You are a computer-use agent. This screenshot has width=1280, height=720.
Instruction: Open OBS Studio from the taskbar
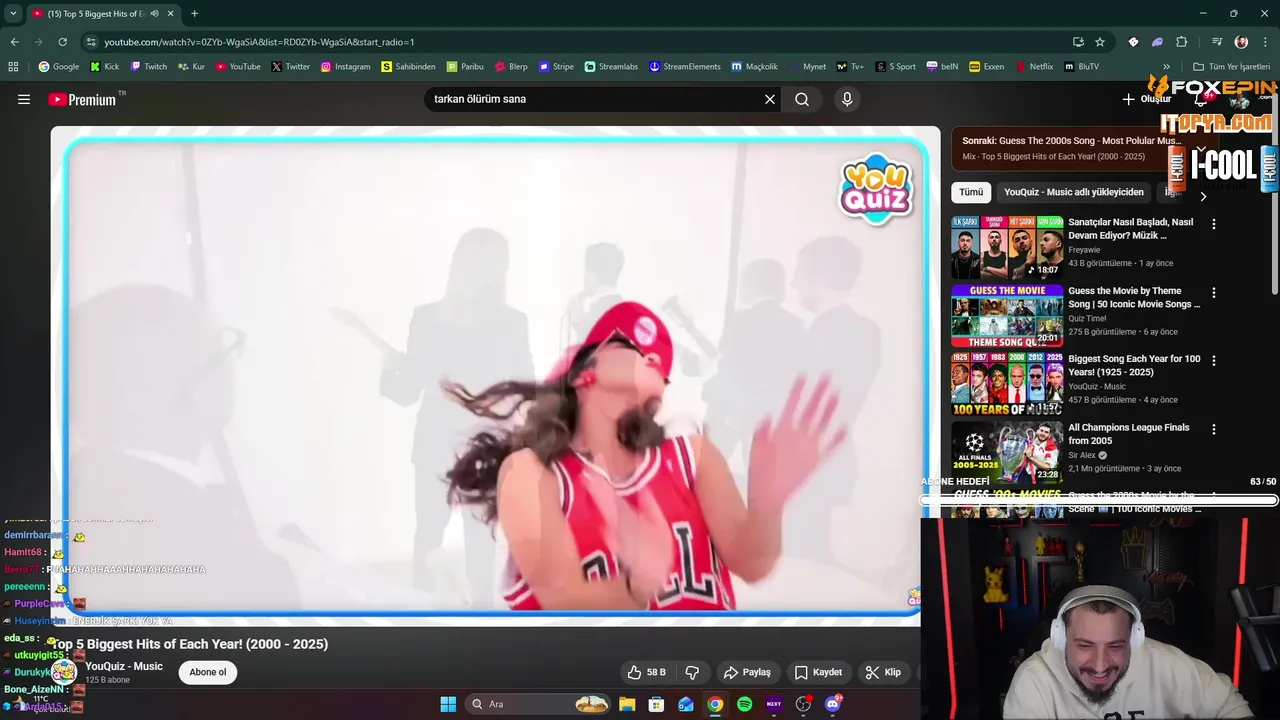tap(803, 704)
